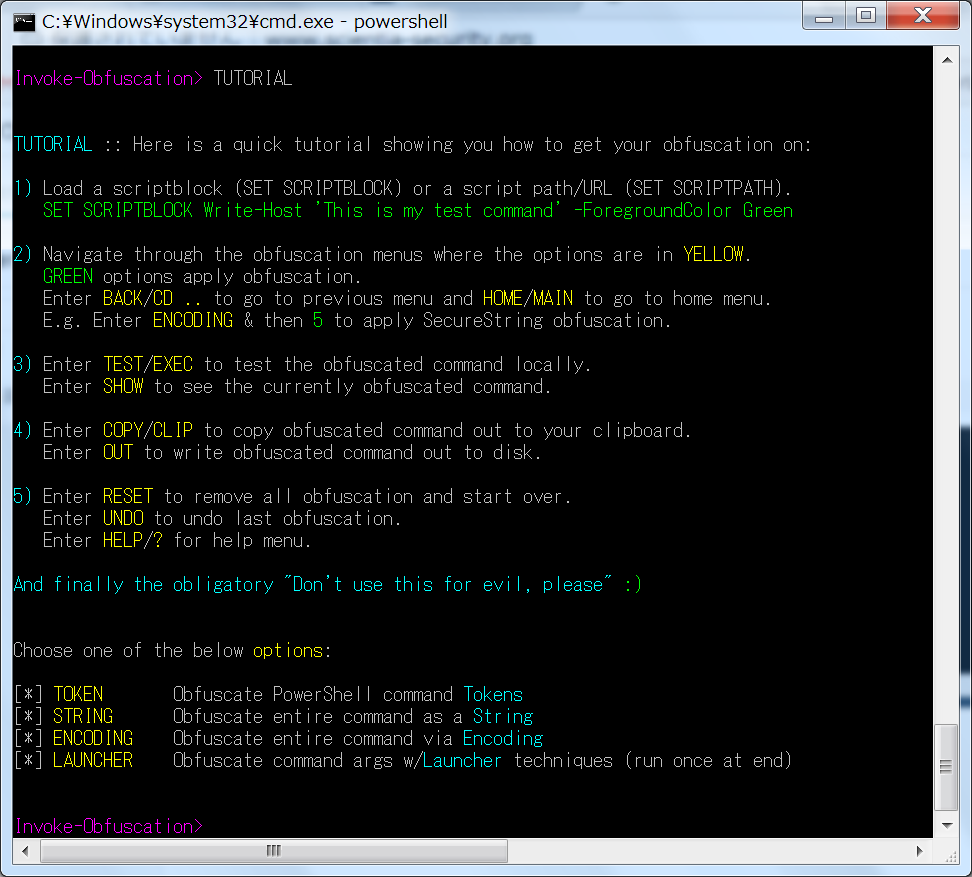Click the cyan 'Launcher' word

point(462,760)
